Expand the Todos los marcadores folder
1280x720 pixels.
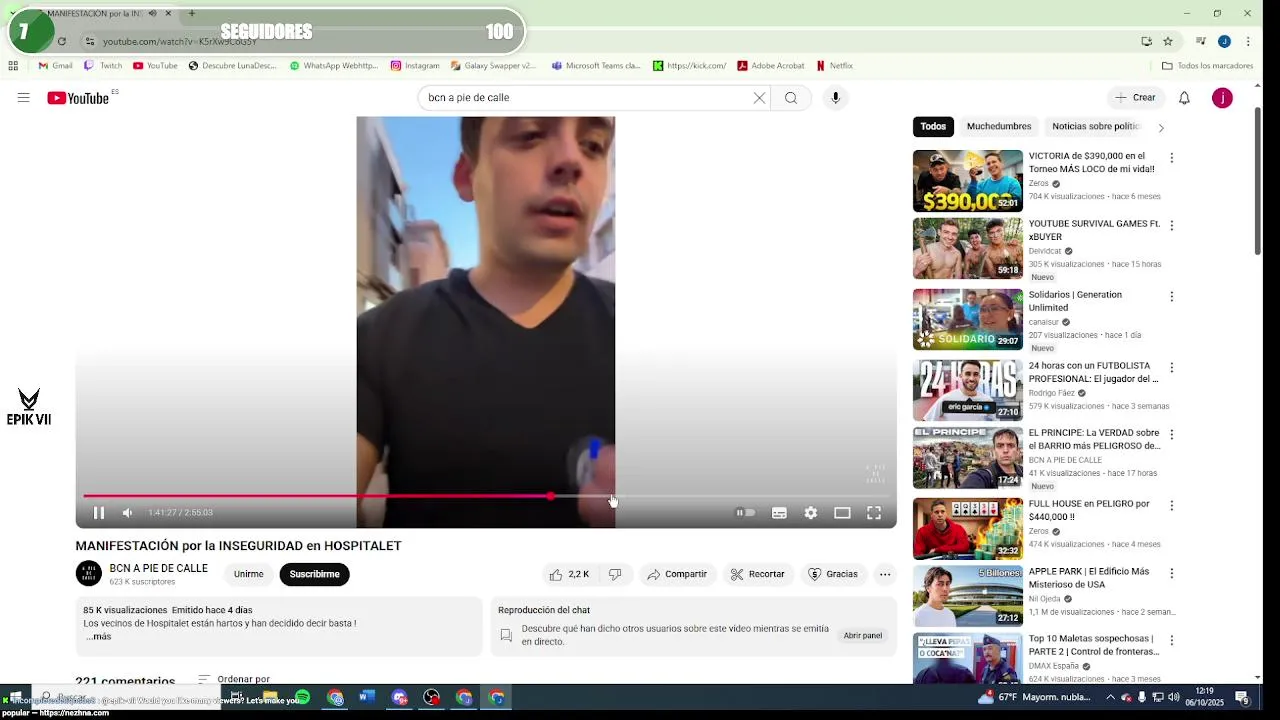[1207, 66]
